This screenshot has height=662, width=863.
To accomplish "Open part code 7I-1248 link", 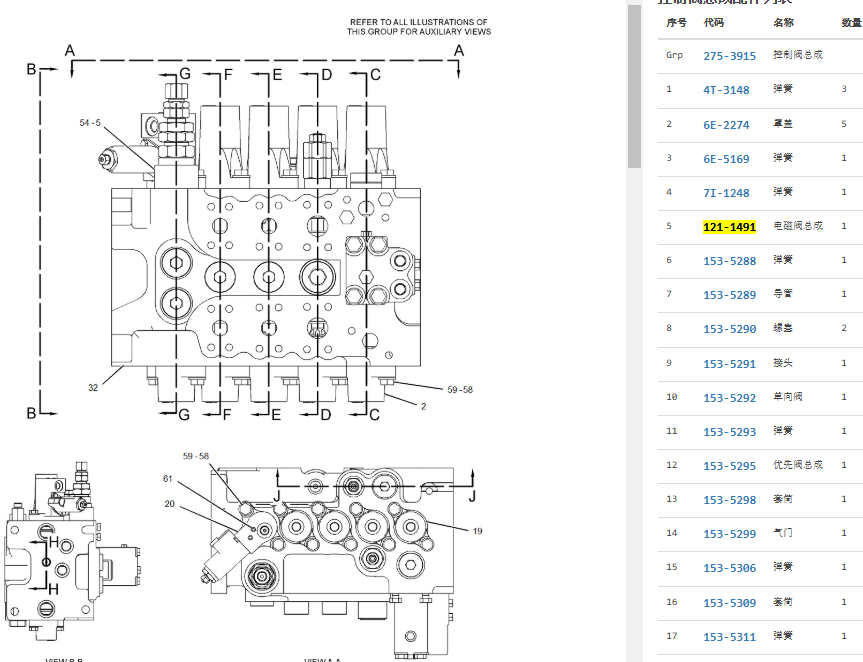I will 726,193.
